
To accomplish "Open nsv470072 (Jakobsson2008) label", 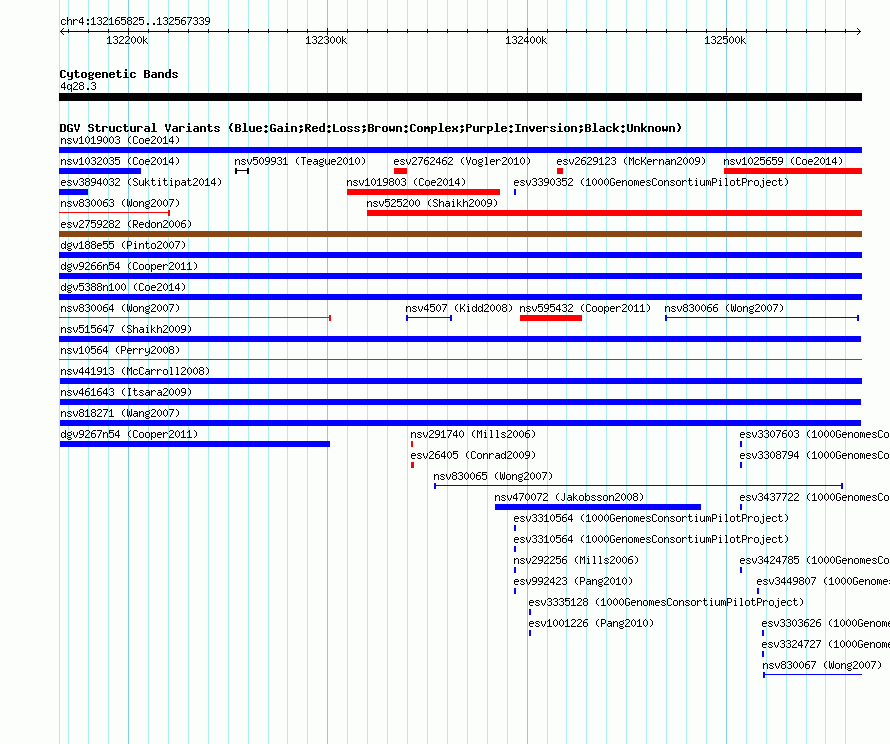I will click(569, 497).
